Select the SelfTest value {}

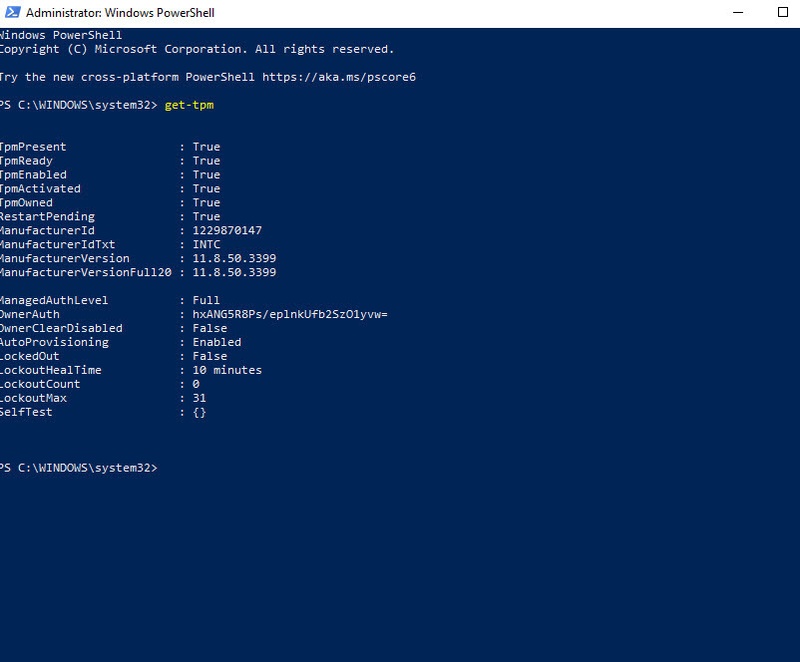199,412
